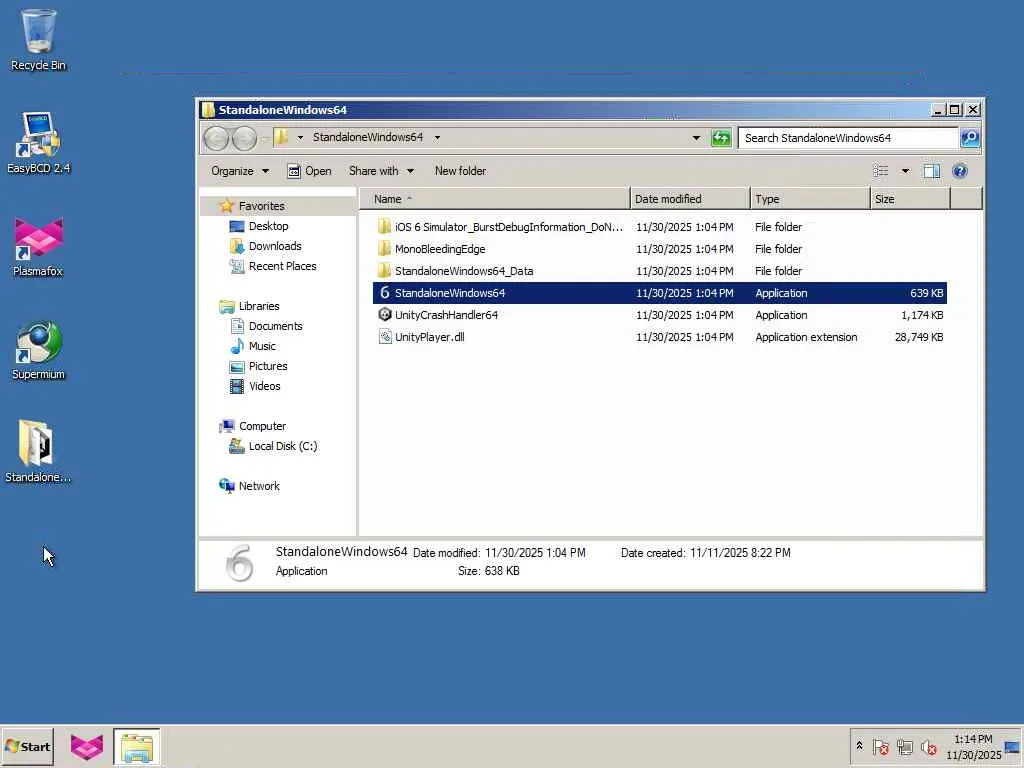Image resolution: width=1024 pixels, height=768 pixels.
Task: Select Videos library in navigation pane
Action: (264, 386)
